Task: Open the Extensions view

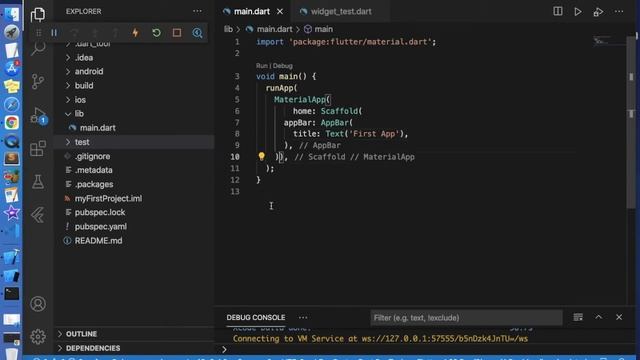Action: pos(38,149)
